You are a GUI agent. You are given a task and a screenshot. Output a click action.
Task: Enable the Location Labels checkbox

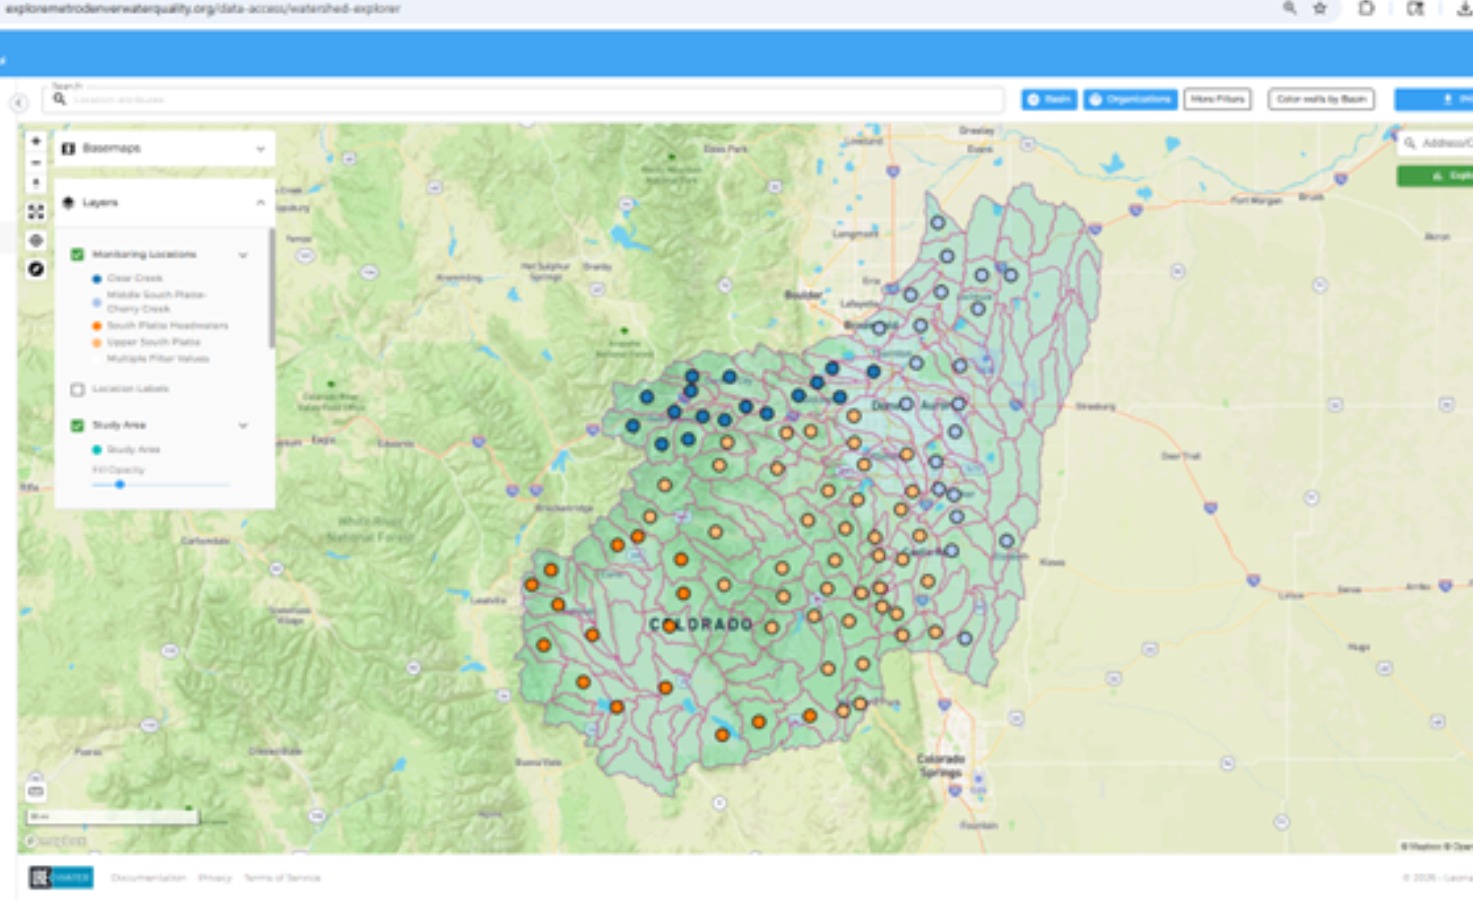(x=77, y=389)
